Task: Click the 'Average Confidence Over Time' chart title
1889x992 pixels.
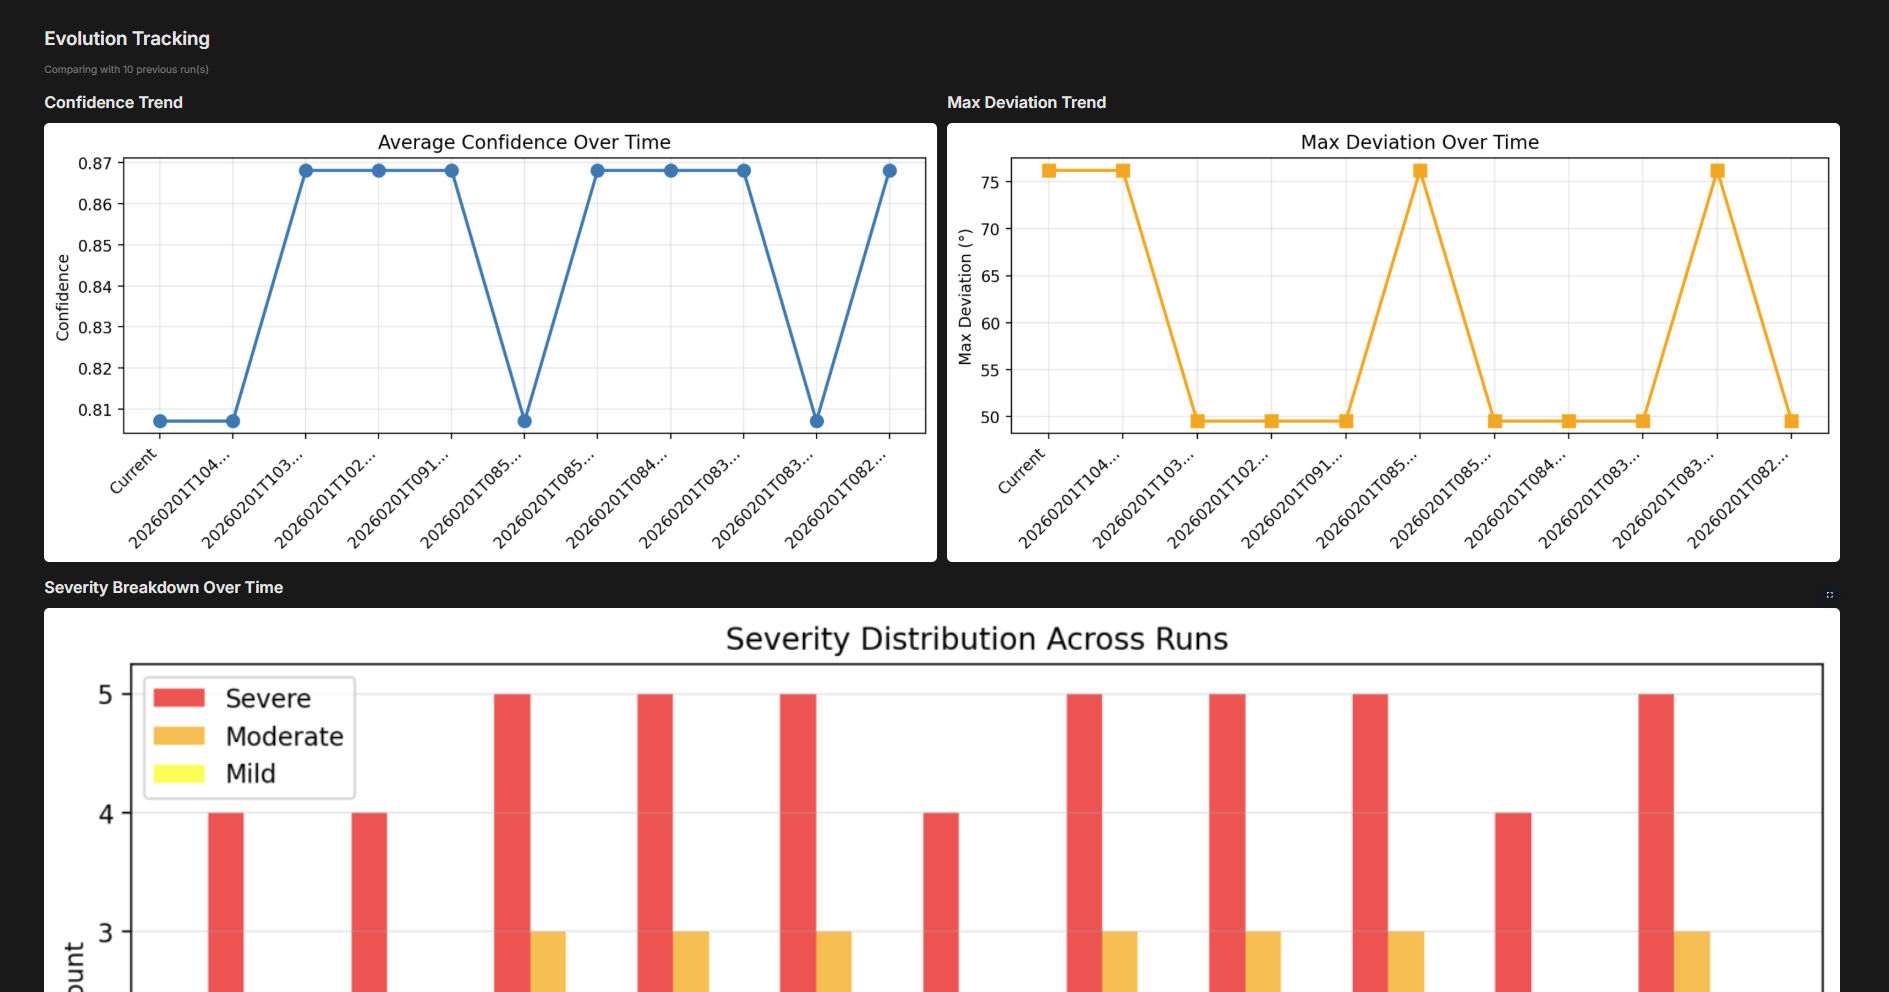Action: (x=524, y=142)
